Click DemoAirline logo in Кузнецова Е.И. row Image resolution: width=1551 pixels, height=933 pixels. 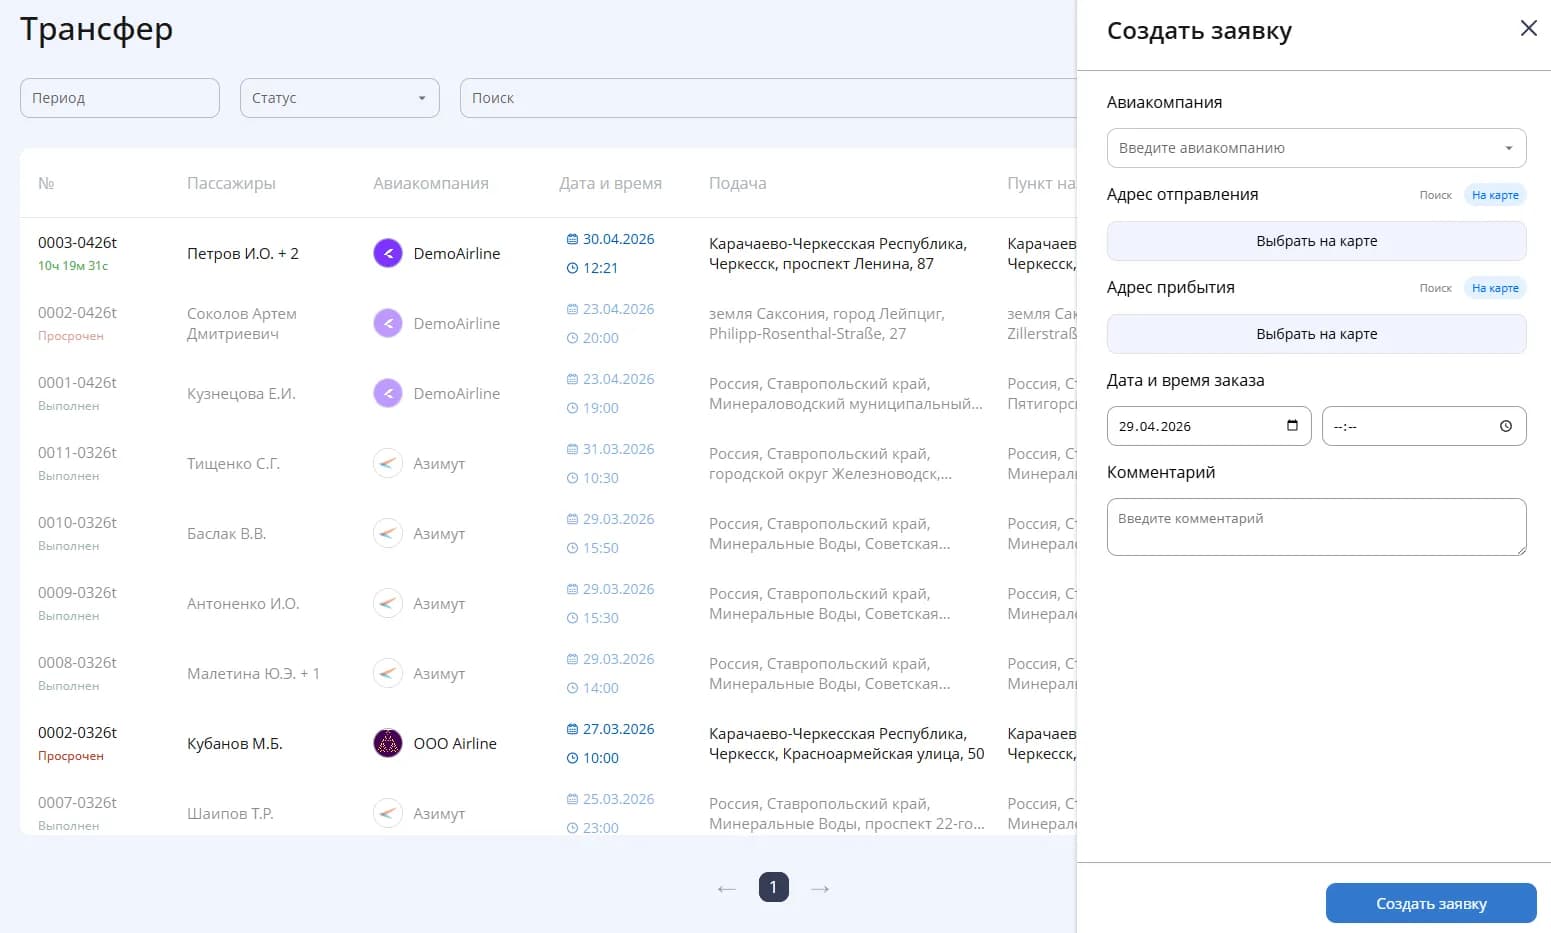pos(388,393)
